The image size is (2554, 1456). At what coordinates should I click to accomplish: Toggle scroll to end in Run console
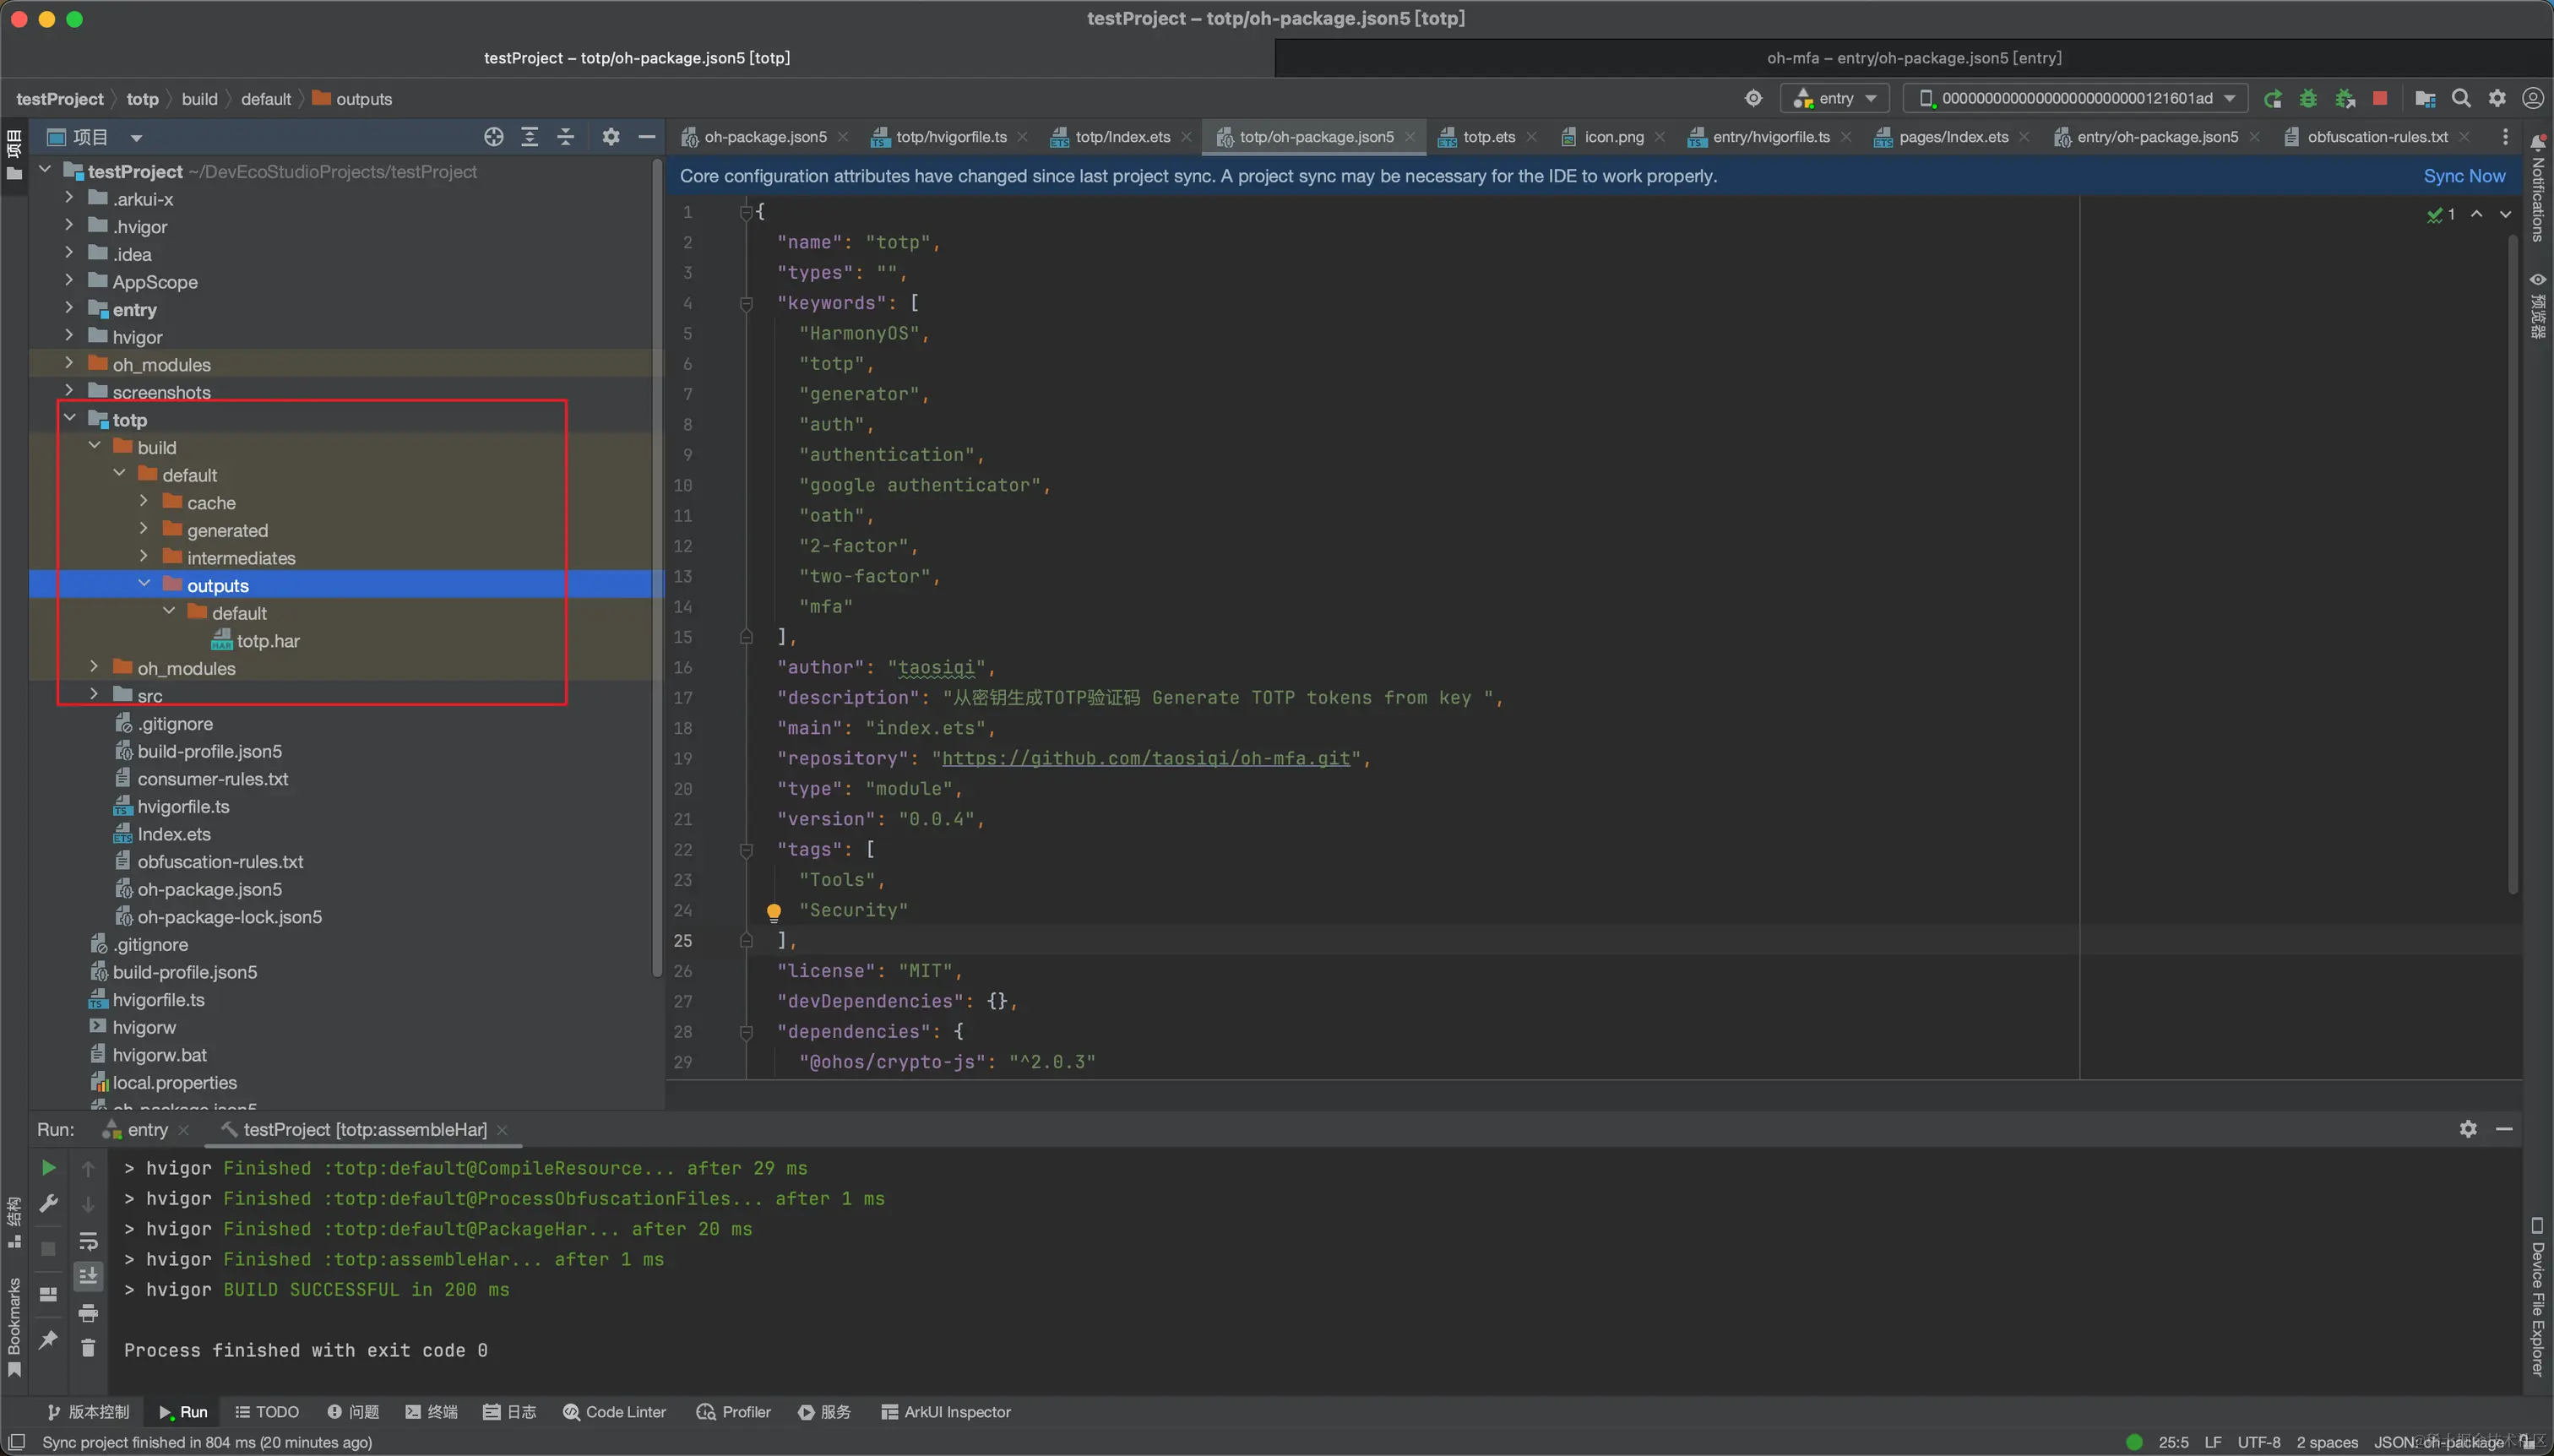pos(88,1276)
